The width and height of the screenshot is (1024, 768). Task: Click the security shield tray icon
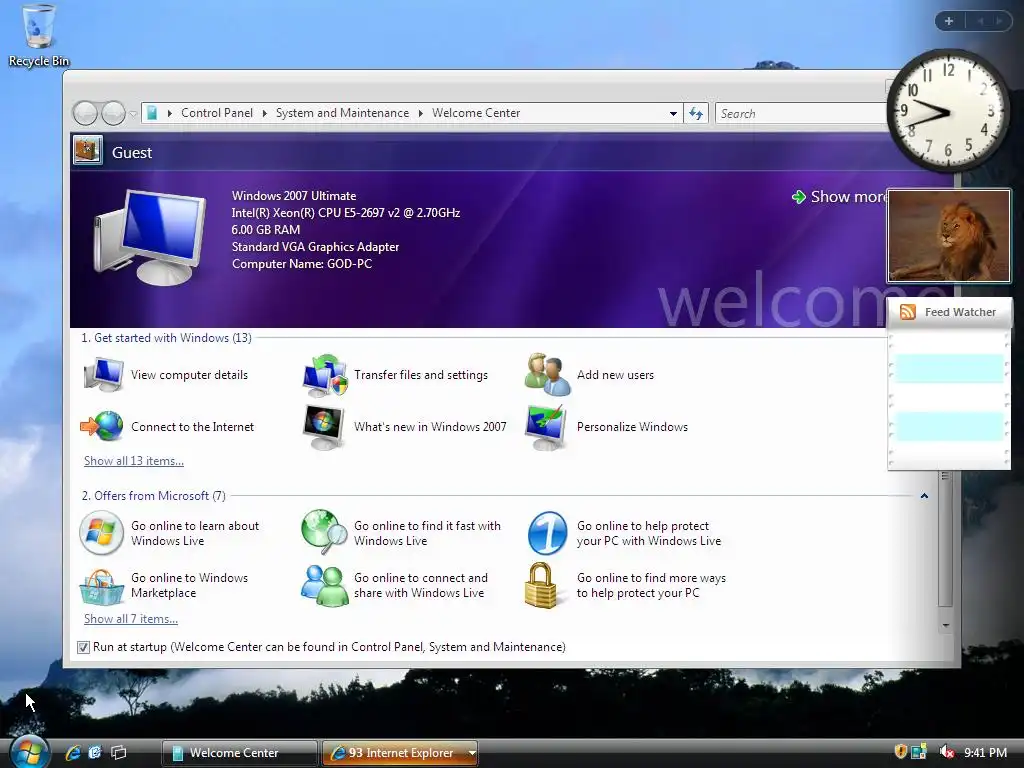pyautogui.click(x=901, y=752)
